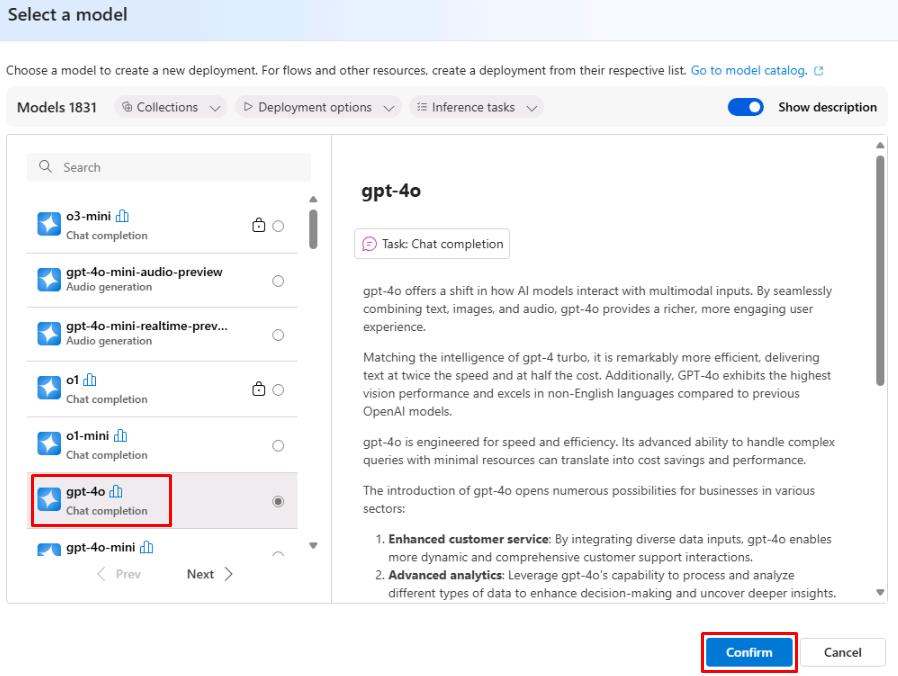Click into the Search models field
This screenshot has width=898, height=676.
pyautogui.click(x=168, y=167)
